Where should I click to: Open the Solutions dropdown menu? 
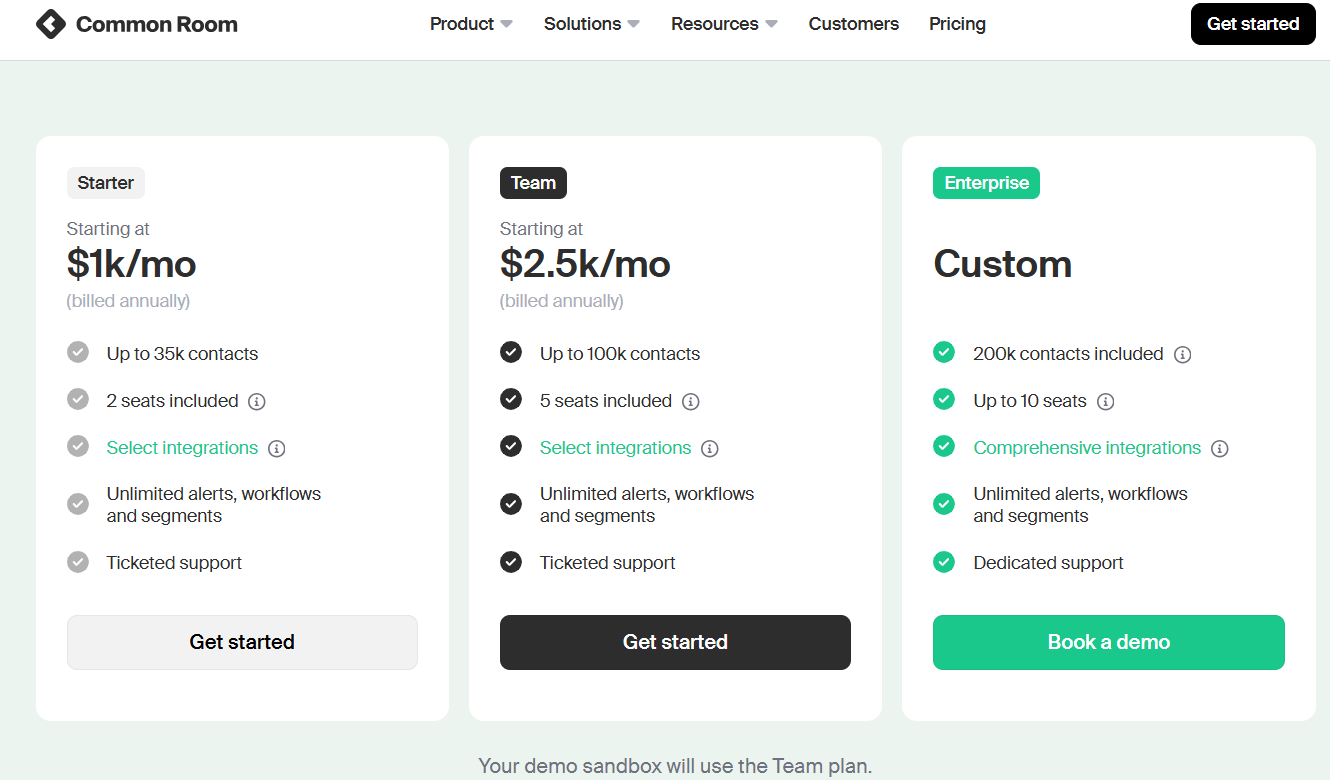(591, 24)
